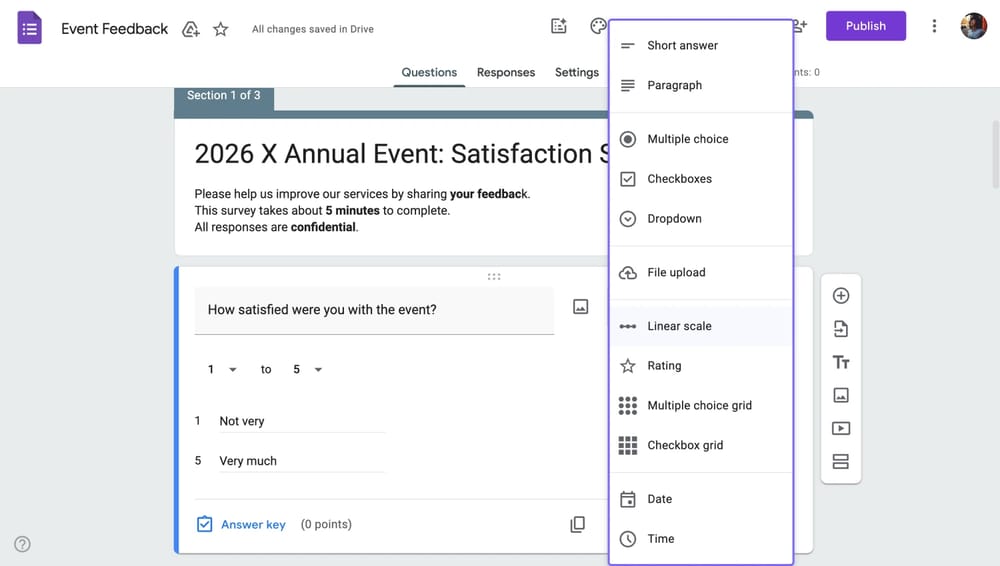Click the Answer key clipboard icon
1000x566 pixels.
point(204,524)
